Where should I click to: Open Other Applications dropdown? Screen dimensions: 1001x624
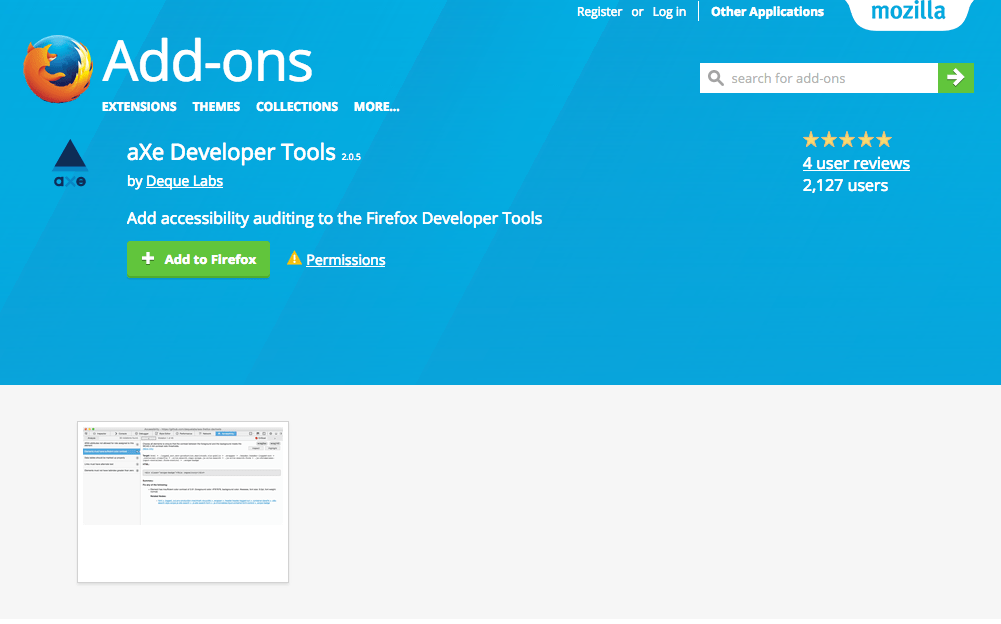[x=767, y=11]
